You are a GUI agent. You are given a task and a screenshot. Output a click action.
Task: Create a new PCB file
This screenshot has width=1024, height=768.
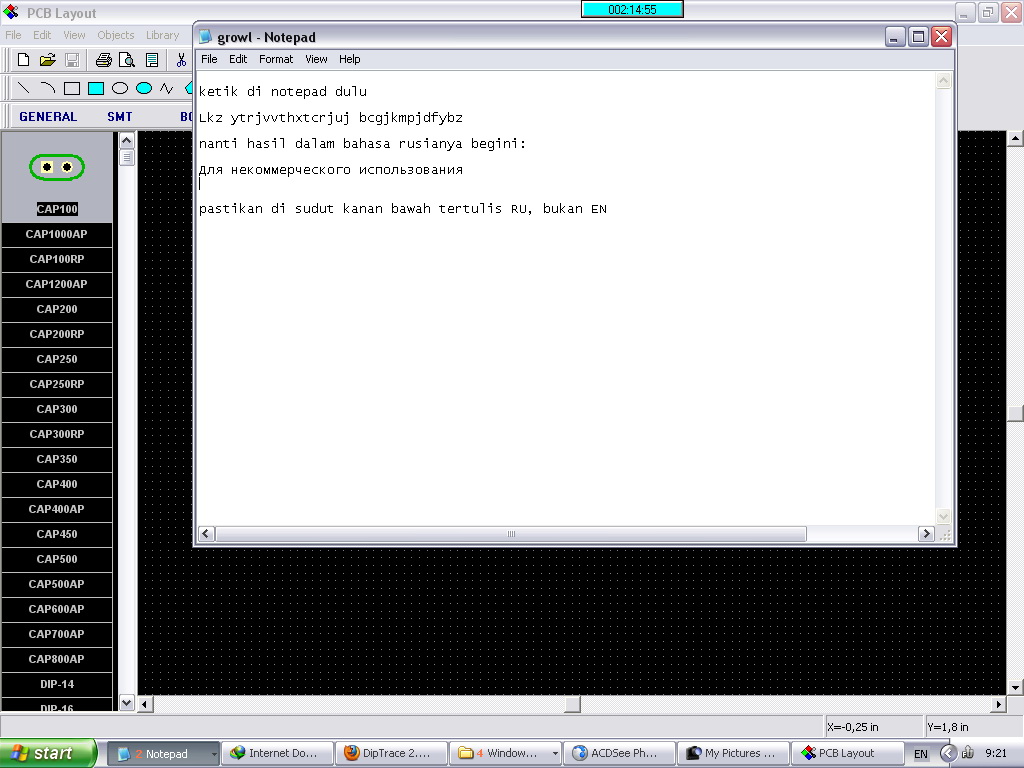coord(22,60)
